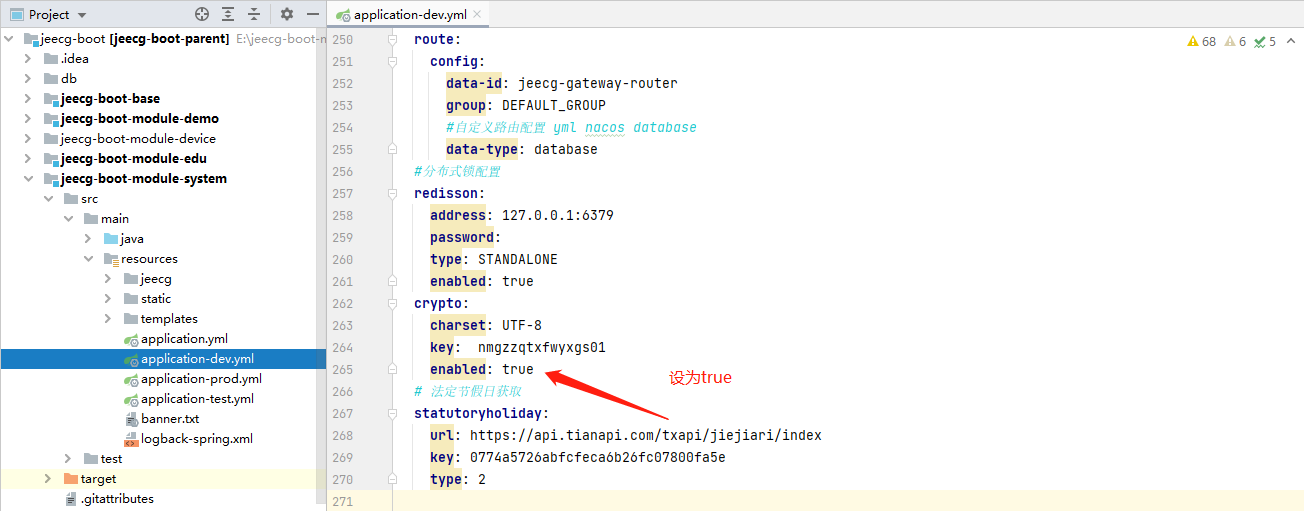This screenshot has width=1304, height=511.
Task: Click fold end marker at line 270
Action: (393, 479)
